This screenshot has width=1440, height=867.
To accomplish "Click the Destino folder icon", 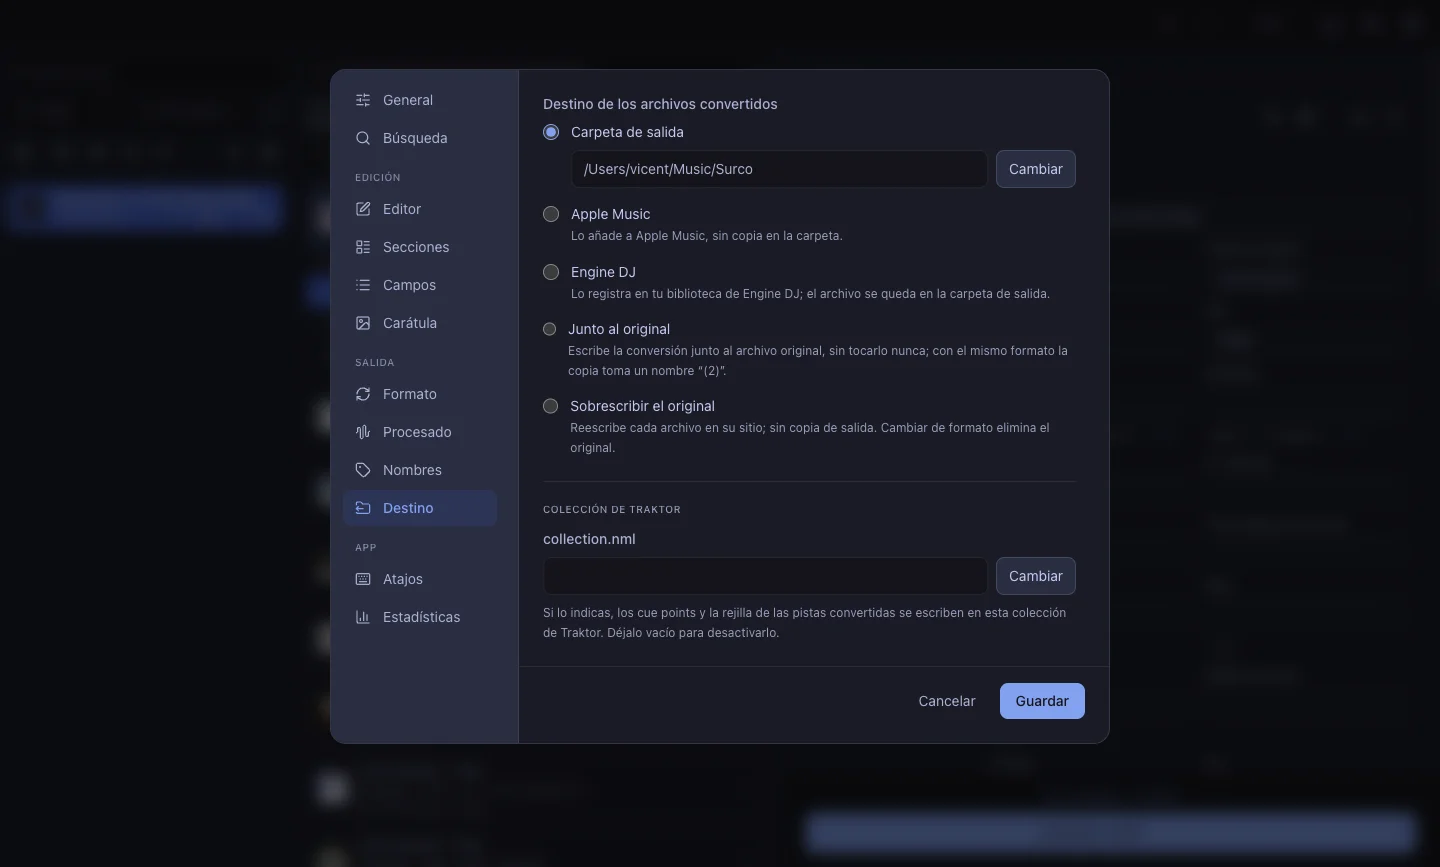I will [363, 508].
